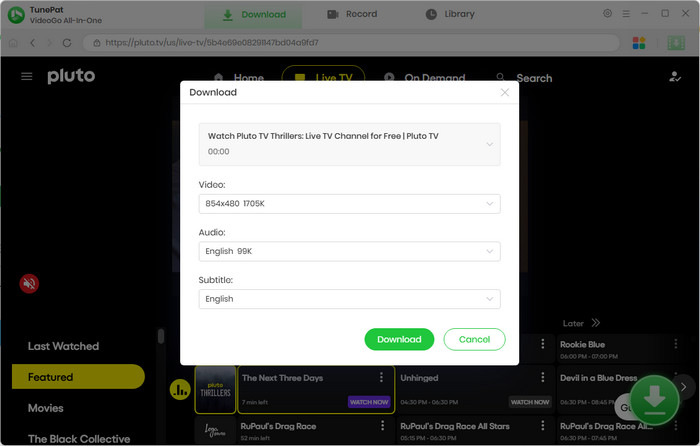This screenshot has height=446, width=700.
Task: Open the TunePat settings gear icon
Action: pyautogui.click(x=607, y=13)
